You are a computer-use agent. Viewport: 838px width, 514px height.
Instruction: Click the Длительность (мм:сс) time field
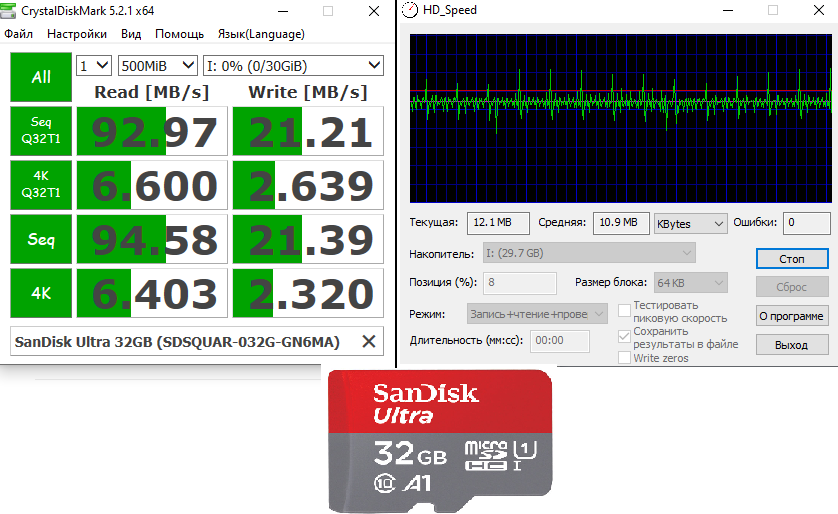click(x=561, y=341)
